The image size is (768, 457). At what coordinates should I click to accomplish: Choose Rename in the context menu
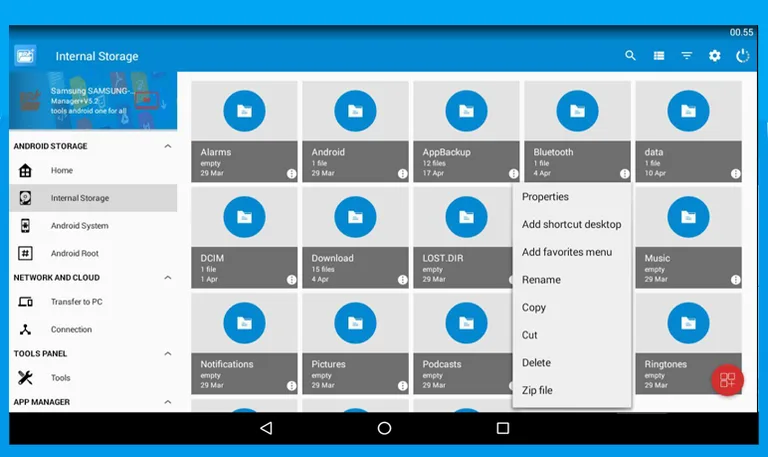point(572,280)
